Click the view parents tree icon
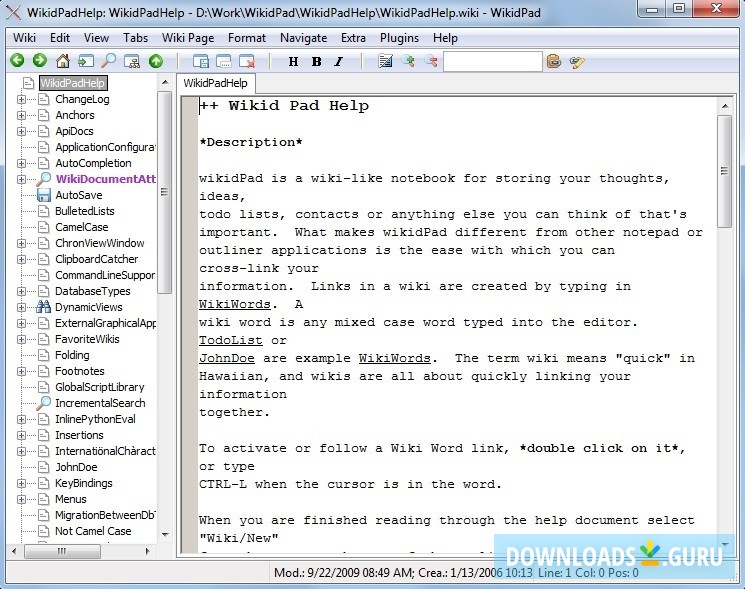Image resolution: width=745 pixels, height=589 pixels. [x=132, y=61]
